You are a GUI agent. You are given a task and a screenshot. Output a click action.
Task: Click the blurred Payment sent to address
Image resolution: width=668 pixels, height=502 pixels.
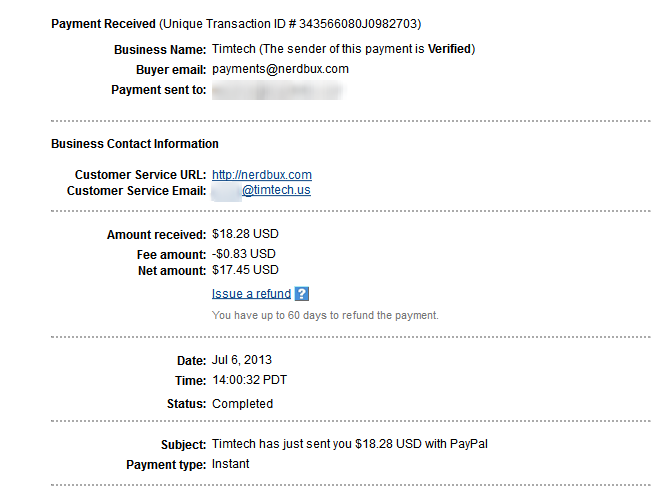click(277, 90)
